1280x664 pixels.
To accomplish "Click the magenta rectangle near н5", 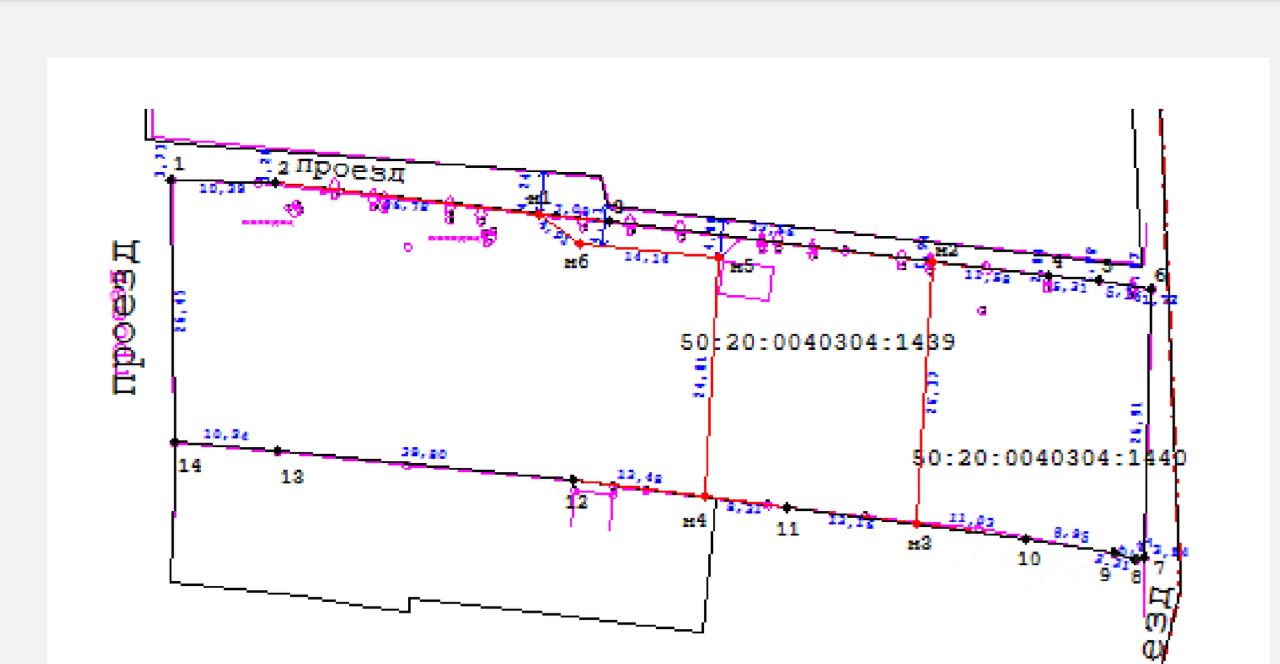I will click(x=747, y=280).
